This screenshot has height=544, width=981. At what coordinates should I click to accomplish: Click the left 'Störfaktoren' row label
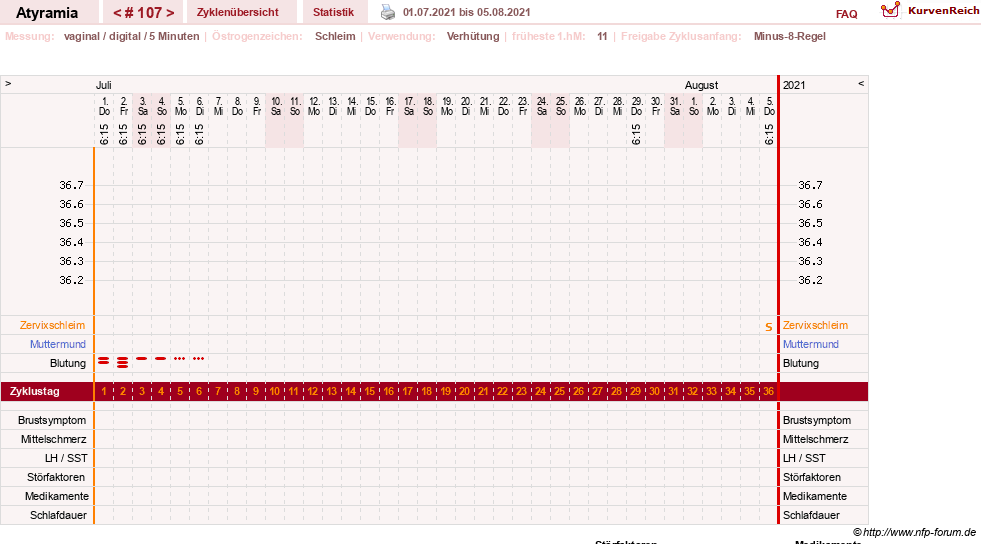(56, 477)
